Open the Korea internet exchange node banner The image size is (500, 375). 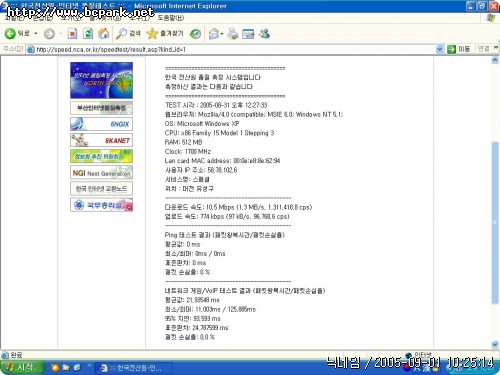(101, 189)
